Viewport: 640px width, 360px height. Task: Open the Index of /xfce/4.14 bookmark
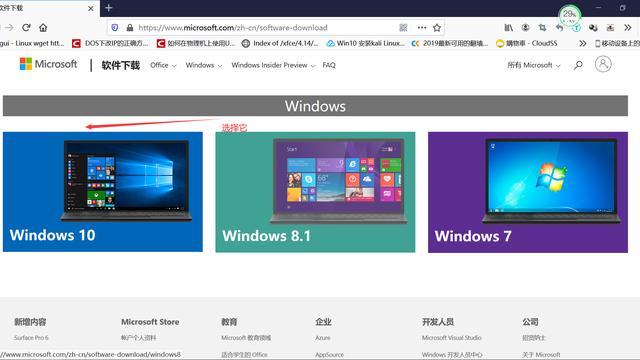280,43
